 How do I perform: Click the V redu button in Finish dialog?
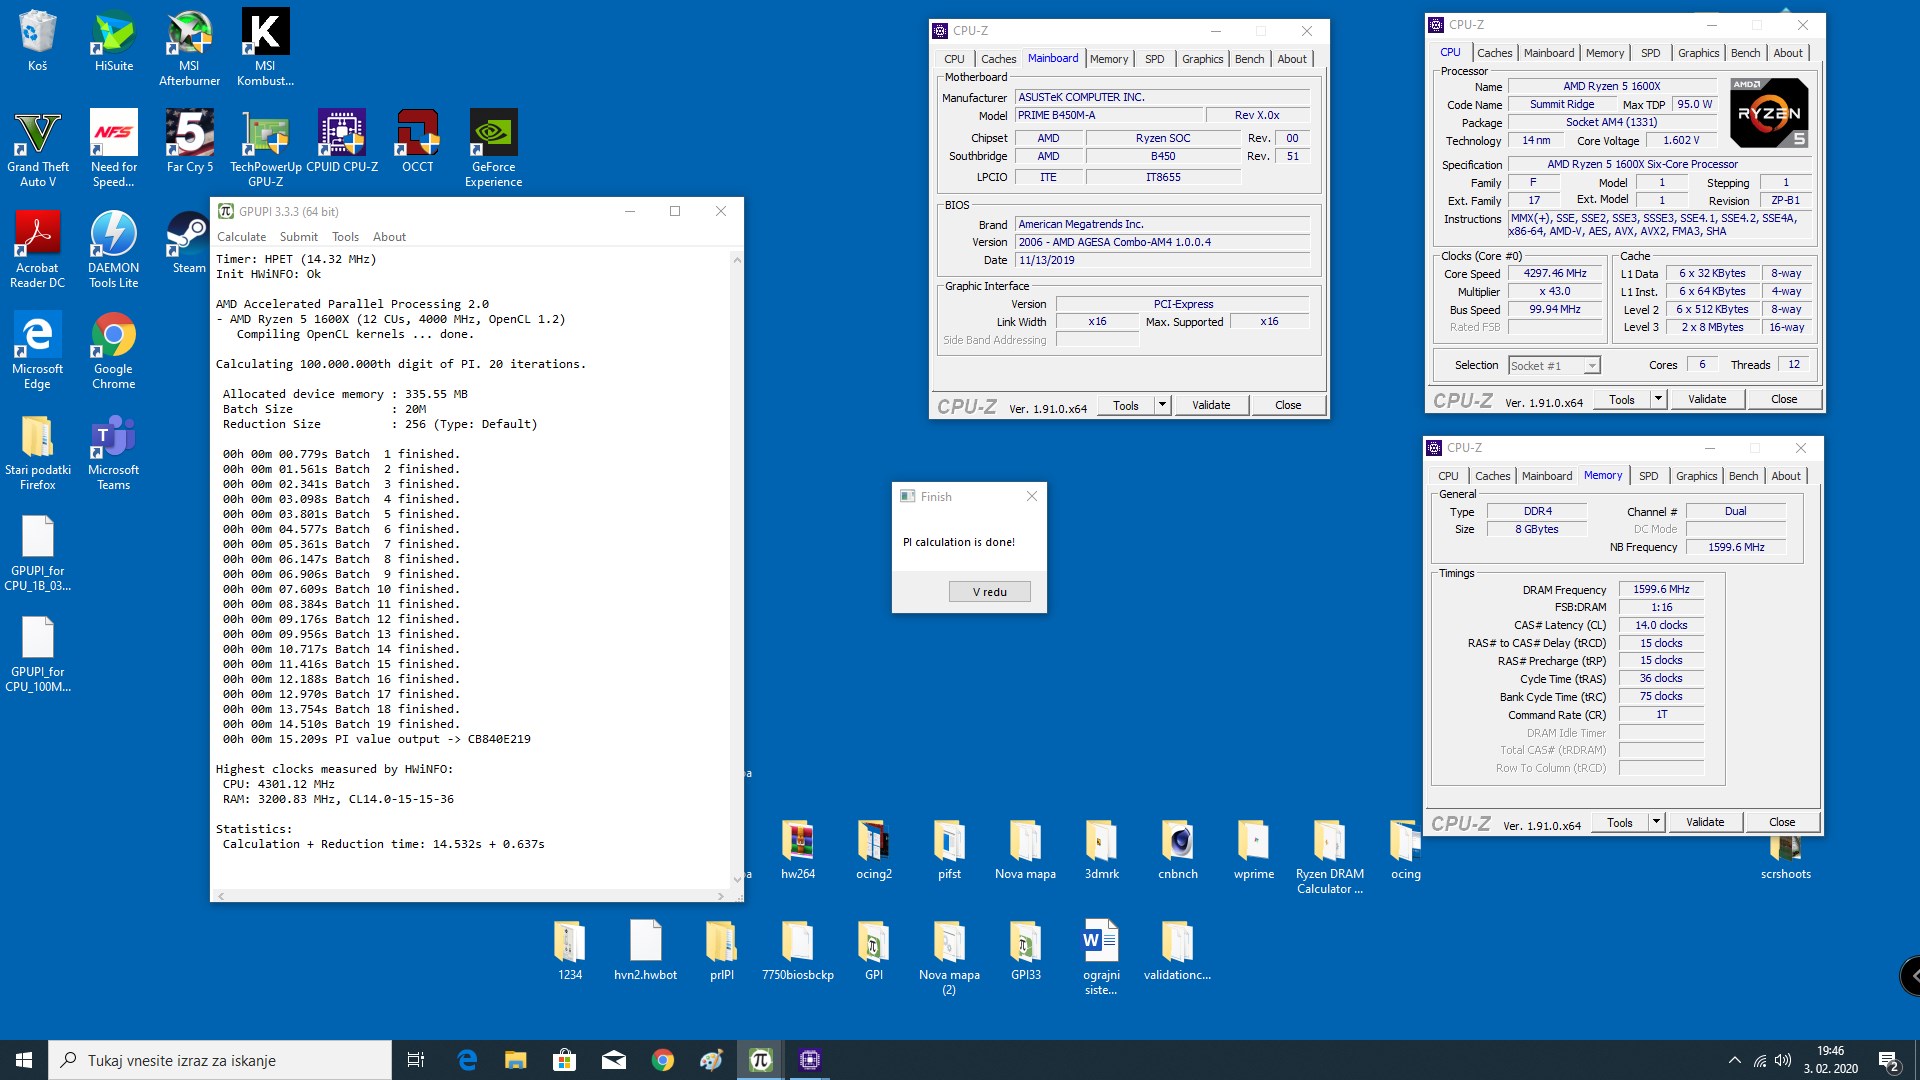989,592
